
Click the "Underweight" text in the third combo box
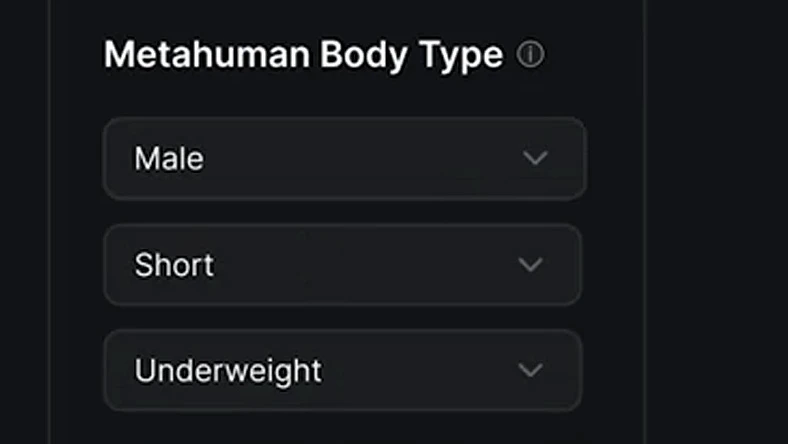(x=228, y=372)
